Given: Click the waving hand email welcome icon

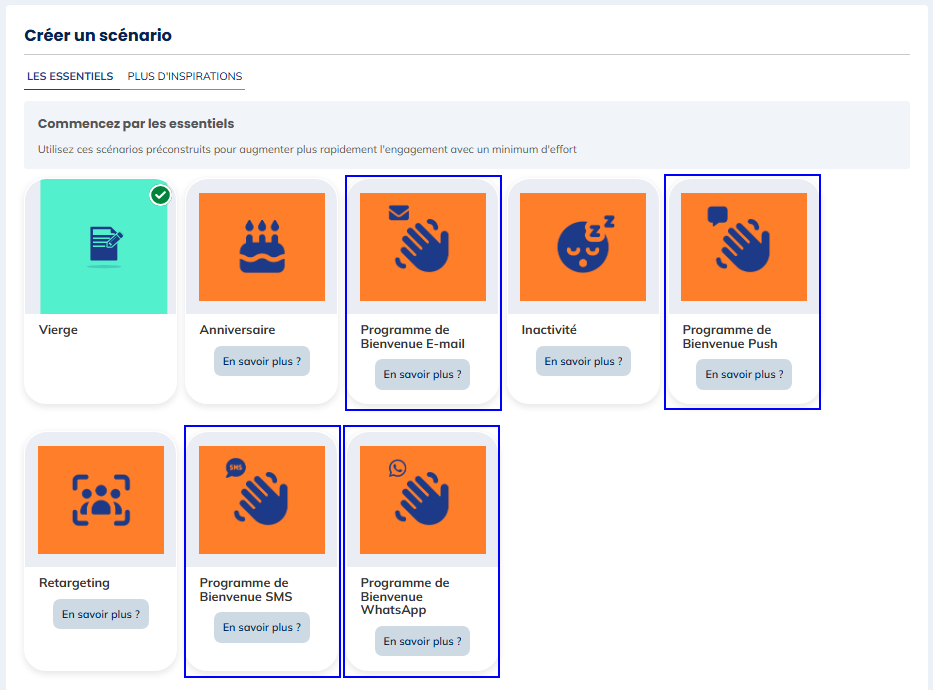Looking at the screenshot, I should click(422, 246).
